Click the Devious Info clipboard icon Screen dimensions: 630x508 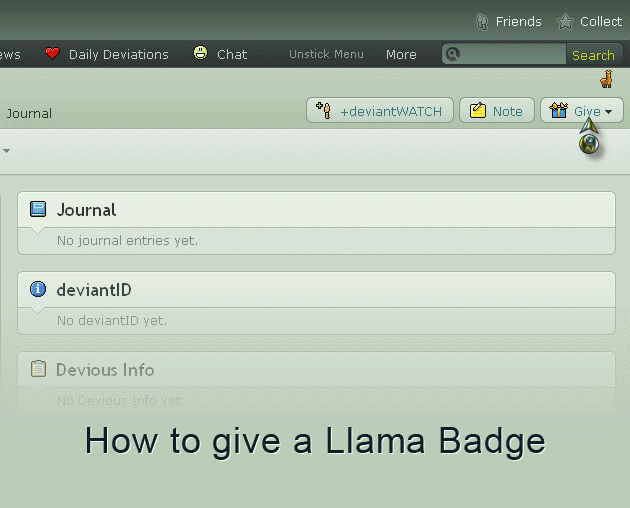38,369
